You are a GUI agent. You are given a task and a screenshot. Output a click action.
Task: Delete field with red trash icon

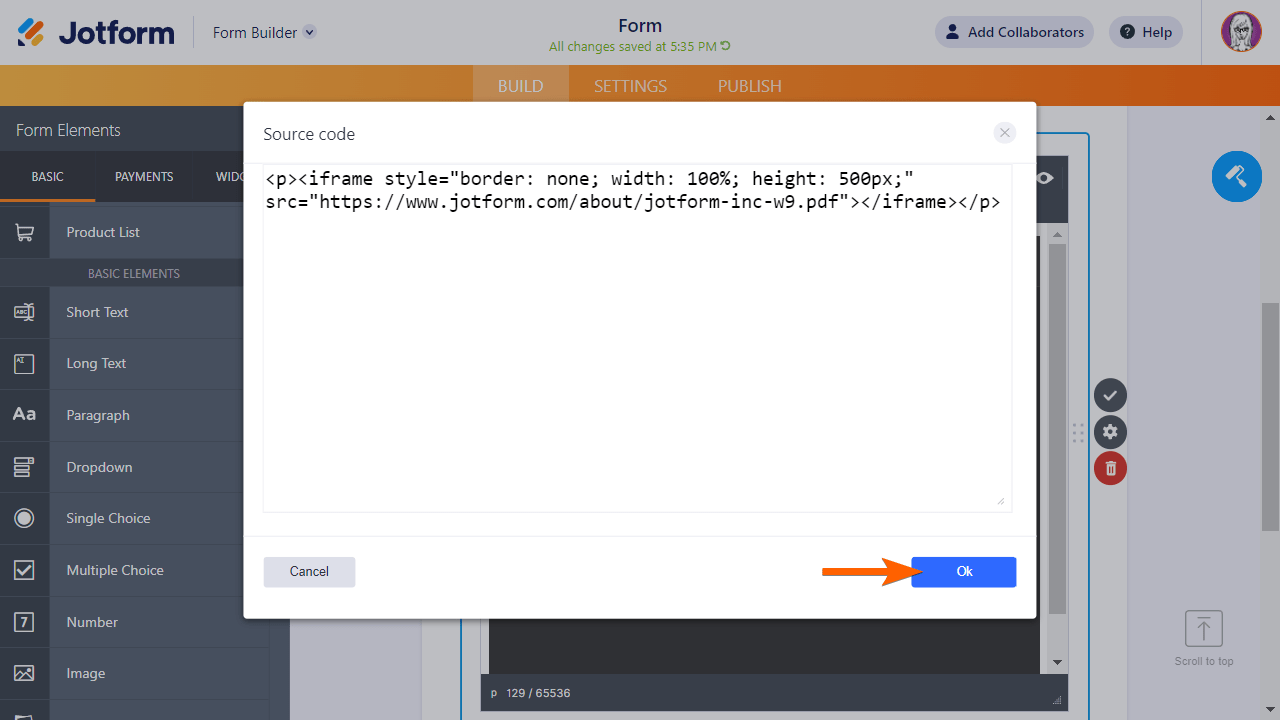tap(1110, 468)
